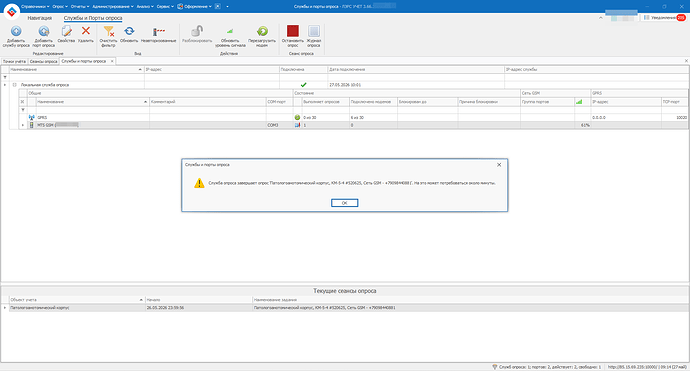Image resolution: width=690 pixels, height=371 pixels.
Task: Sort services by Наименование header
Action: [x=77, y=70]
